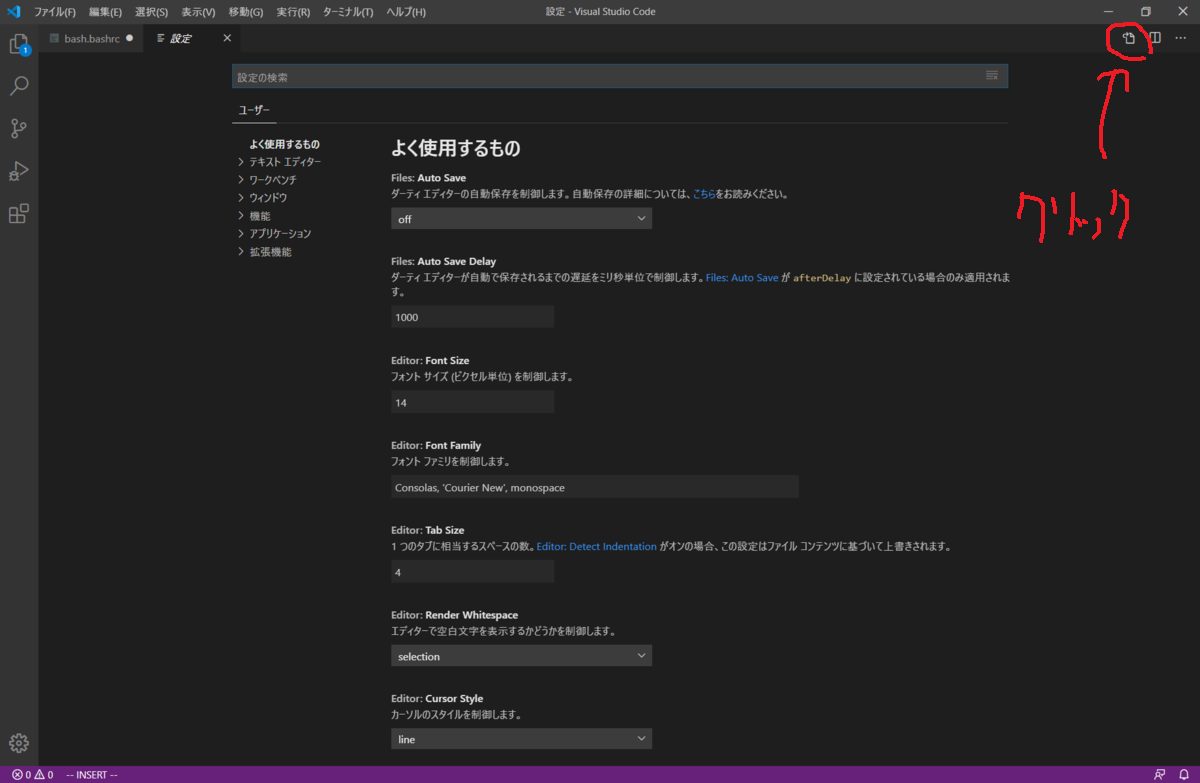
Task: Expand the ウィンドウ category
Action: (x=268, y=198)
